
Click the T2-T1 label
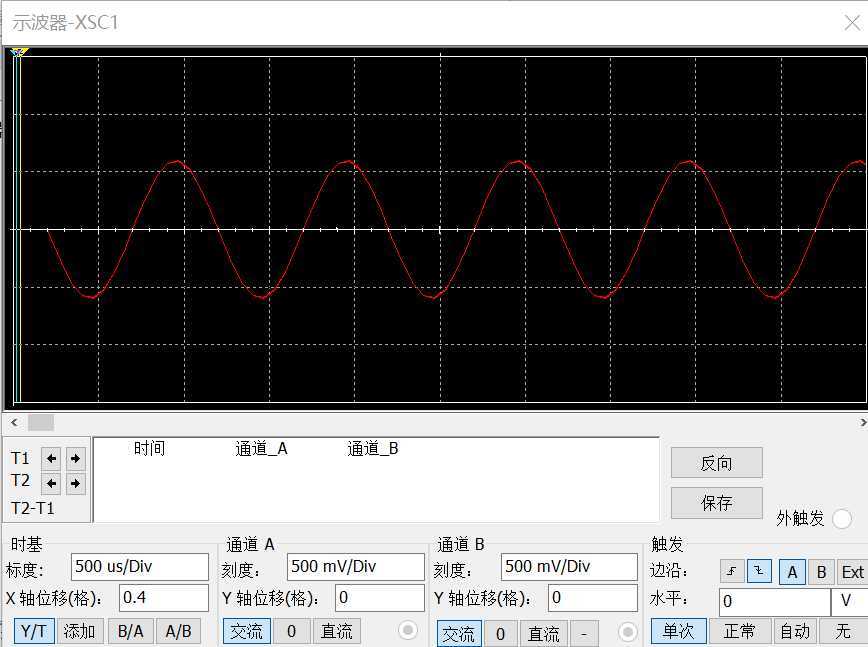pyautogui.click(x=33, y=508)
